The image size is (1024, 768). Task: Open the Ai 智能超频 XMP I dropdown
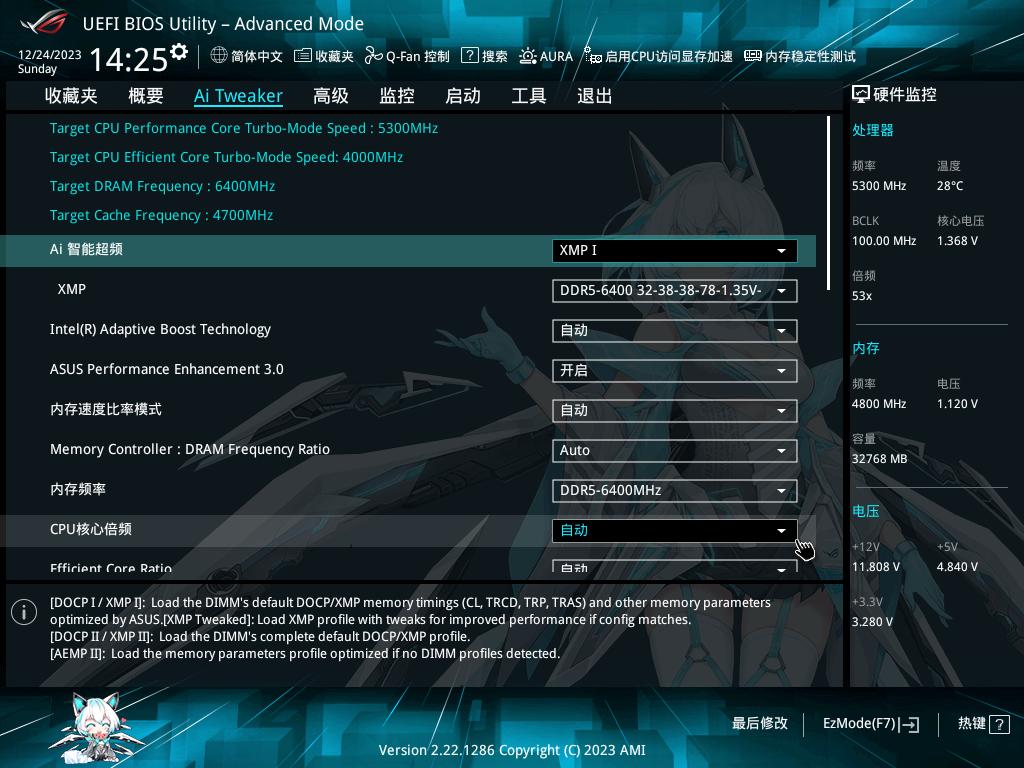click(x=675, y=251)
